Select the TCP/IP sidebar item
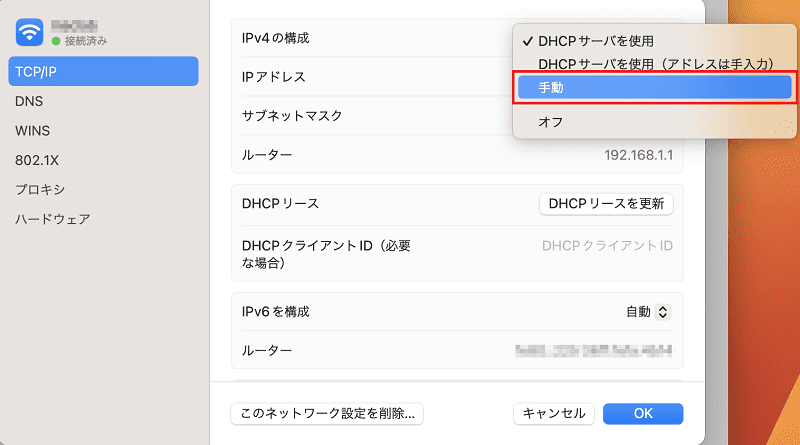This screenshot has width=800, height=445. [x=103, y=71]
